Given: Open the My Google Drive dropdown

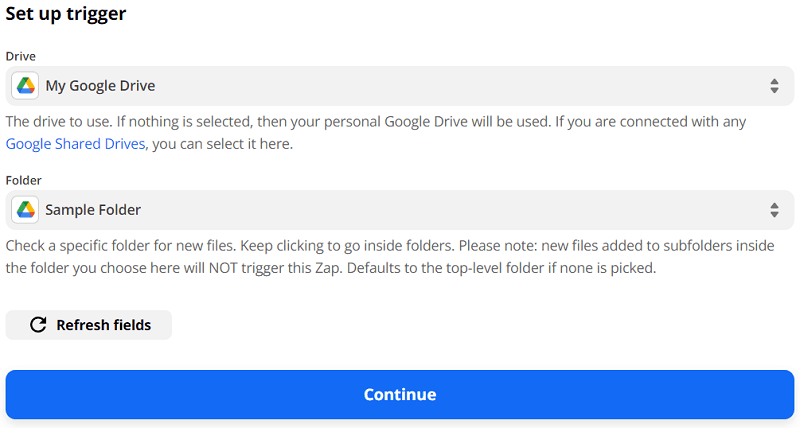Looking at the screenshot, I should (x=400, y=86).
